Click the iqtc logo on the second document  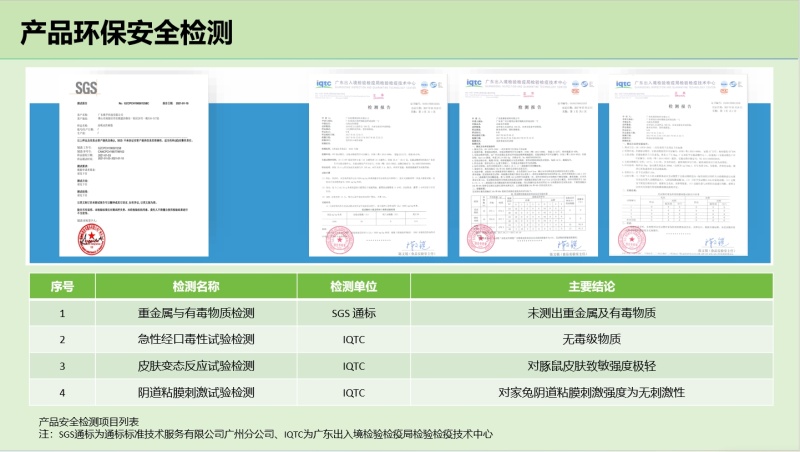click(324, 84)
